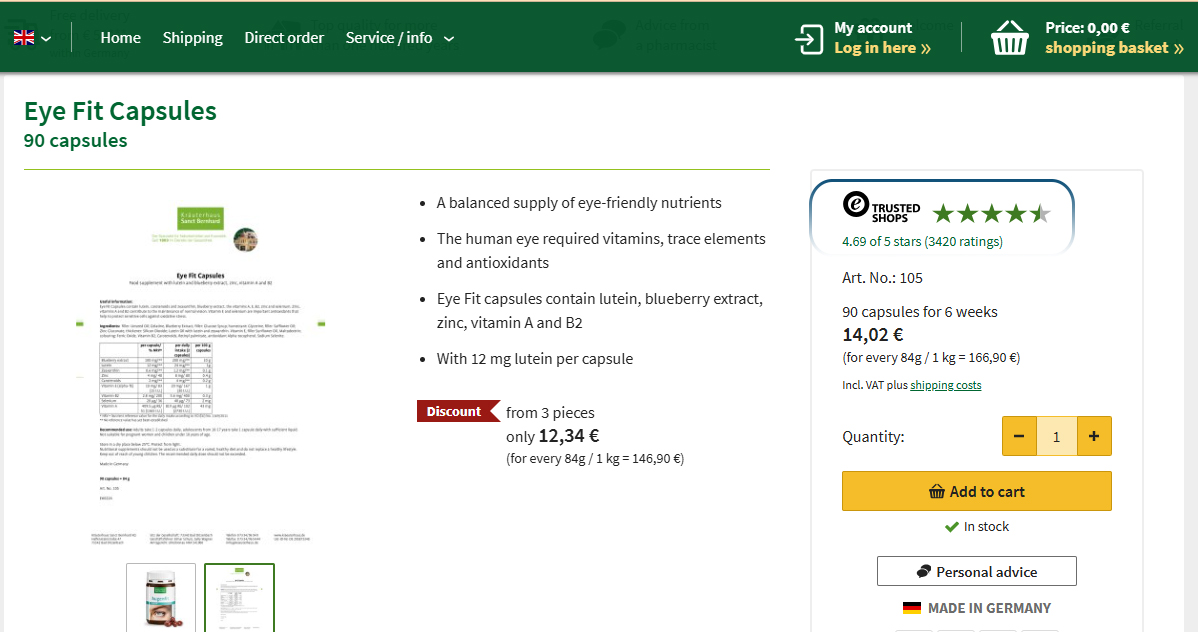Open the Direct order page
Viewport: 1198px width, 632px height.
(284, 38)
